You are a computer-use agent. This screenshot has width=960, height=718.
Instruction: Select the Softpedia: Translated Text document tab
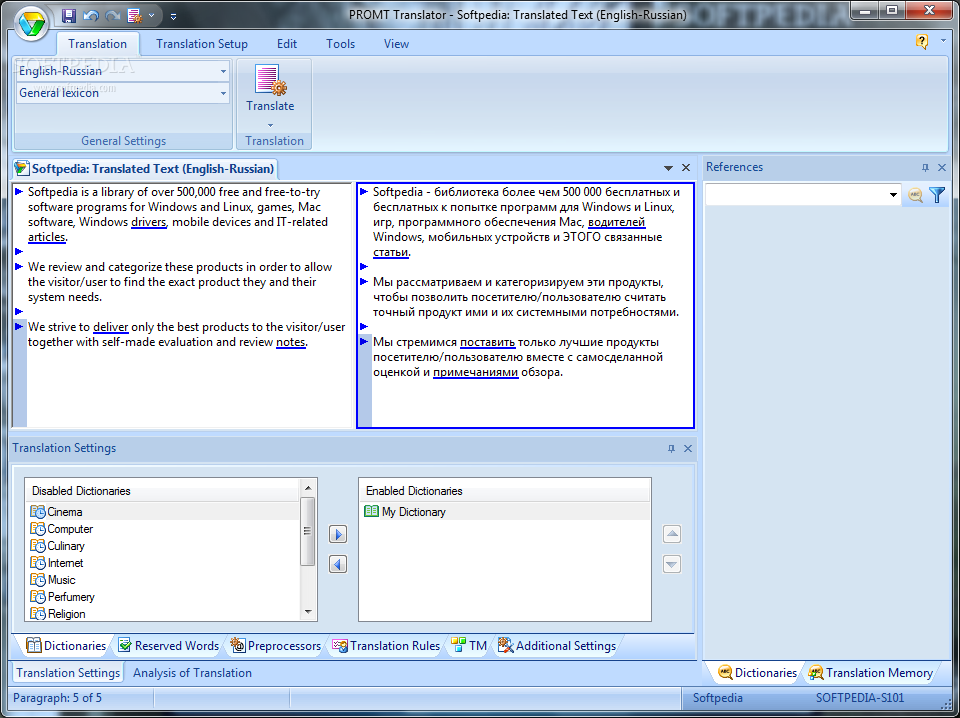(144, 168)
